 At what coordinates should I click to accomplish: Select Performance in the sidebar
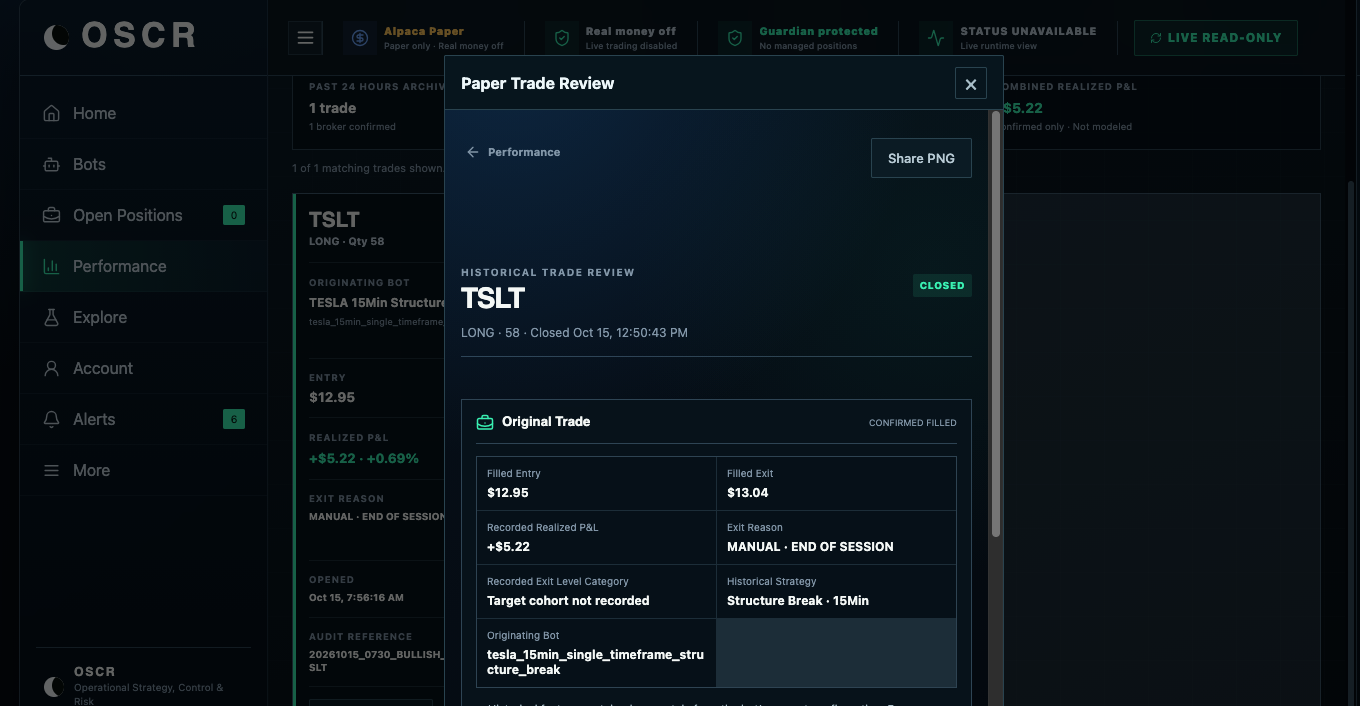click(143, 266)
